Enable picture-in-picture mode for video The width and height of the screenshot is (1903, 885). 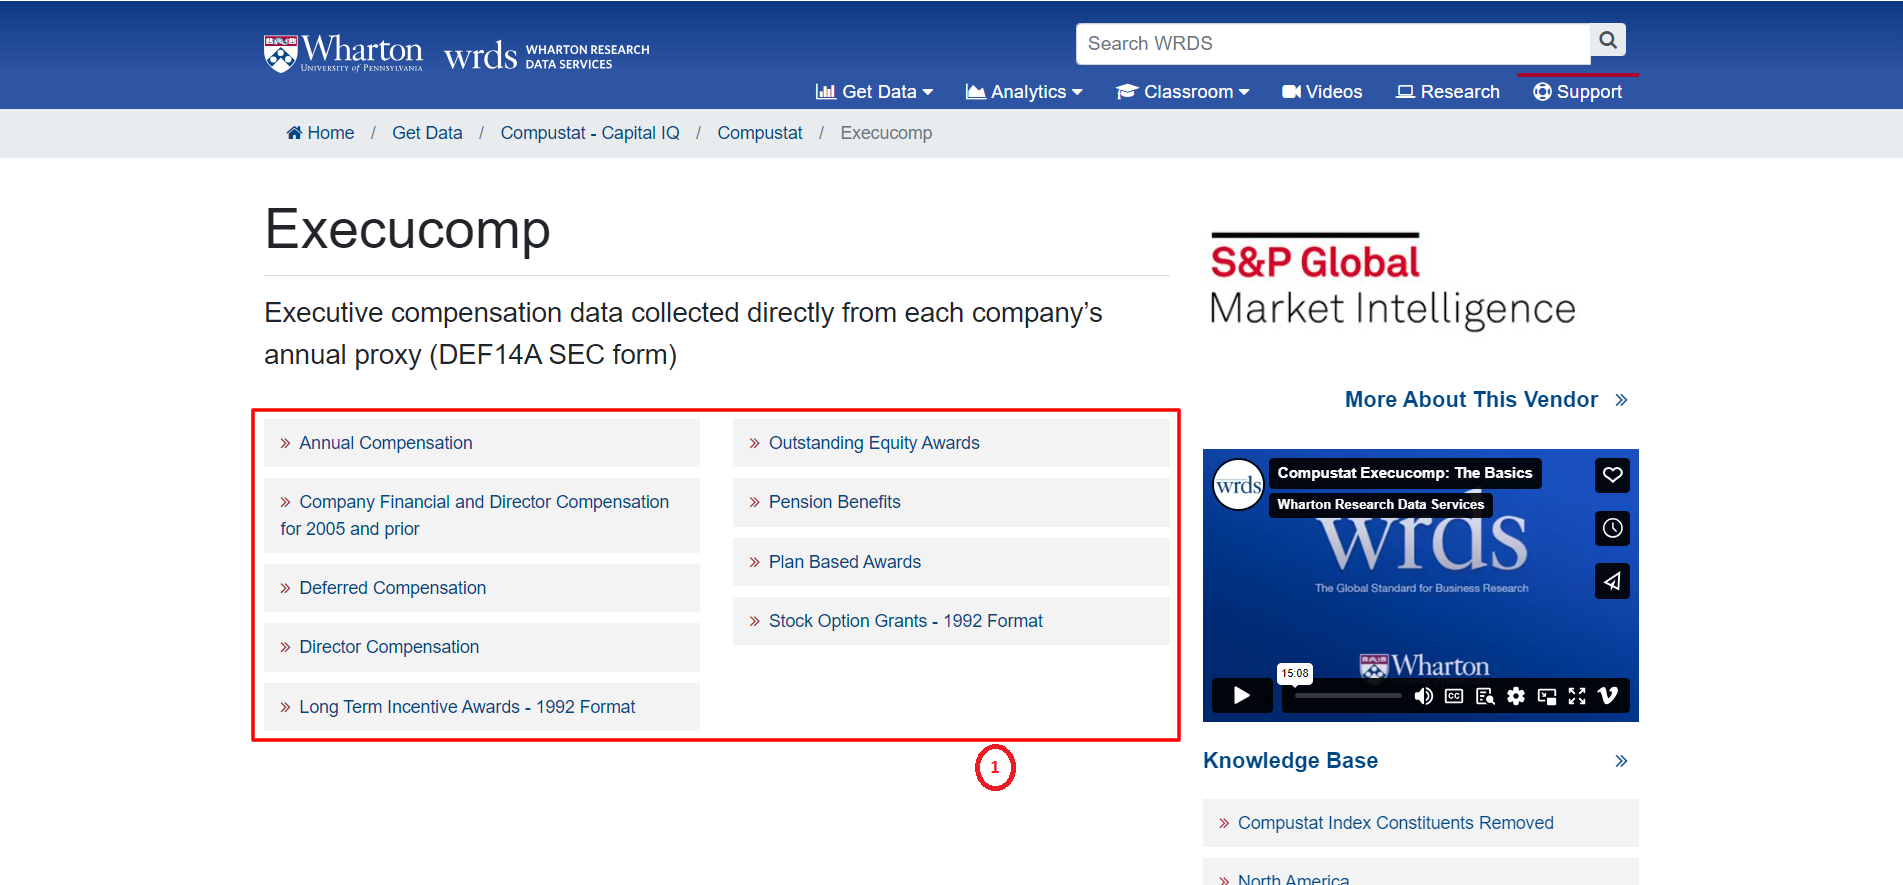tap(1547, 696)
